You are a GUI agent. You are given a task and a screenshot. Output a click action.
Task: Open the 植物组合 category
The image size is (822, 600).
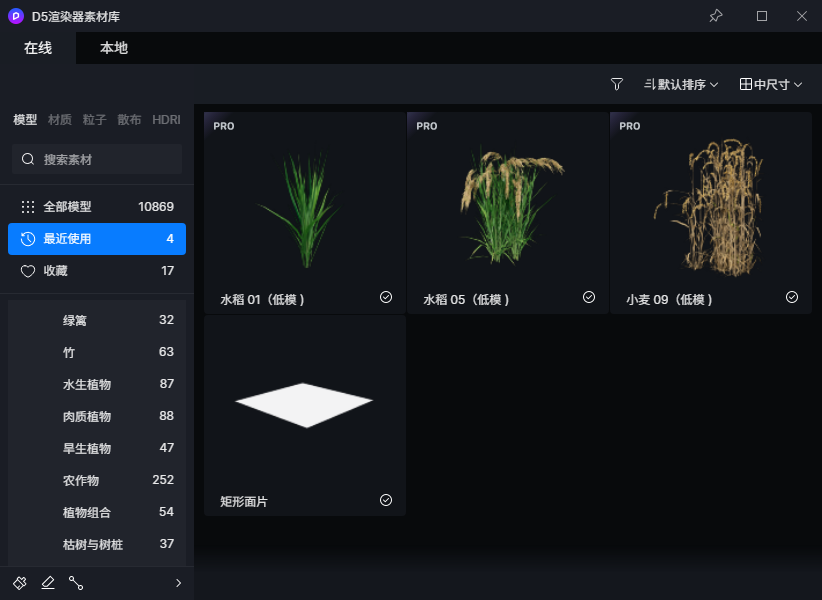click(x=97, y=512)
